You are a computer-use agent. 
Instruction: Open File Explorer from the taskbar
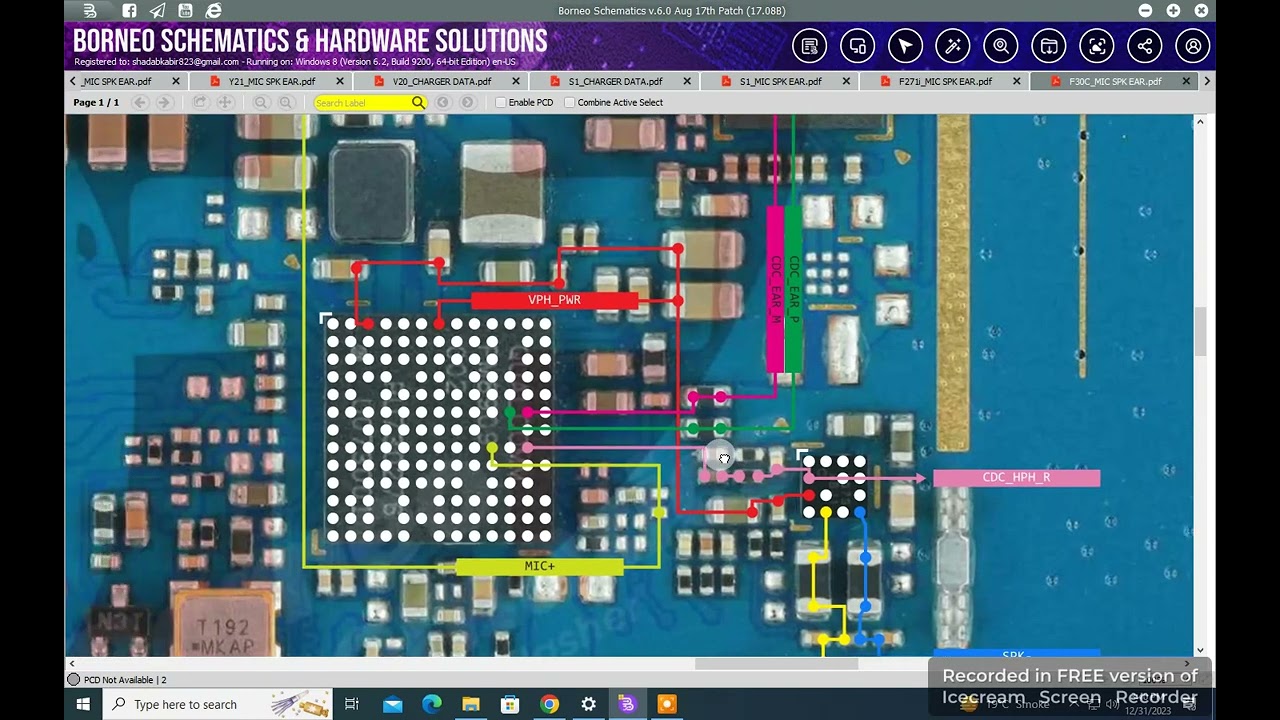pos(470,705)
